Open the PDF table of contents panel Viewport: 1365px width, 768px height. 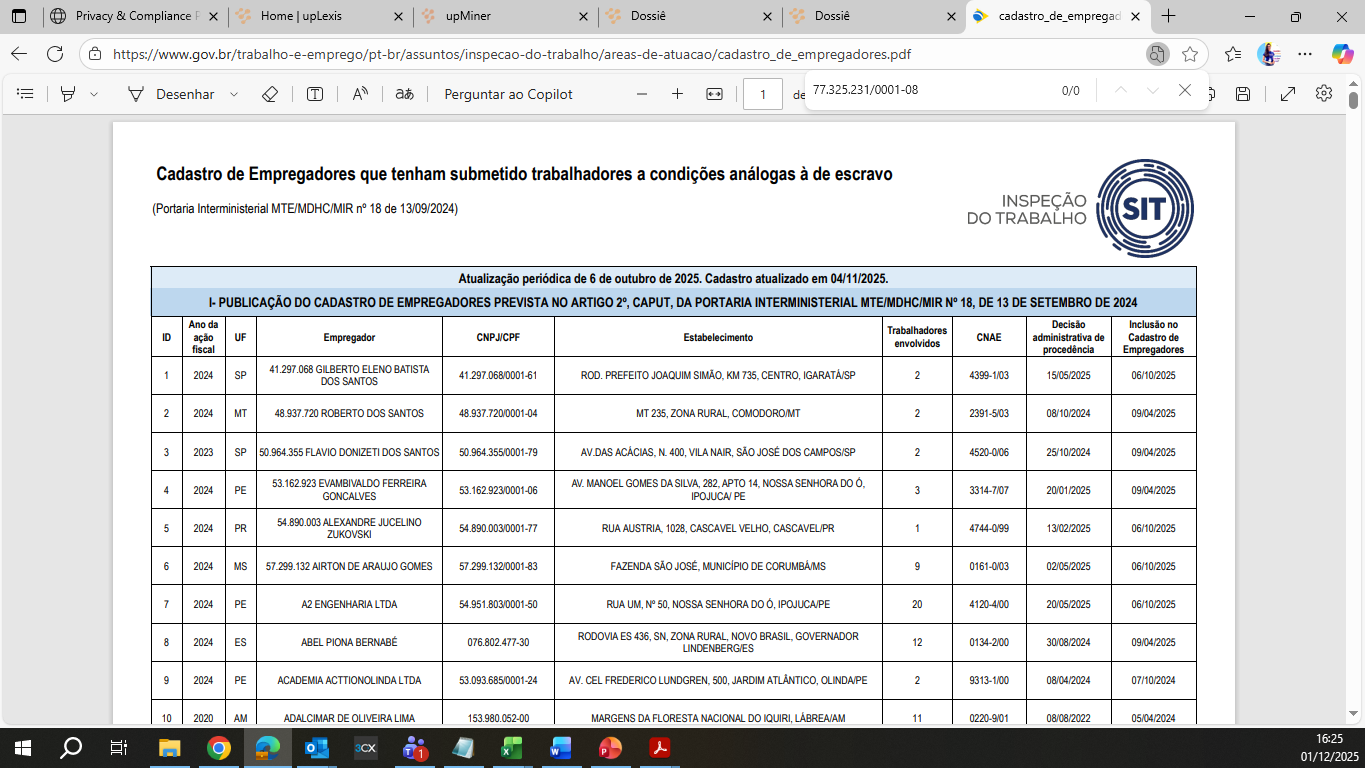[26, 94]
